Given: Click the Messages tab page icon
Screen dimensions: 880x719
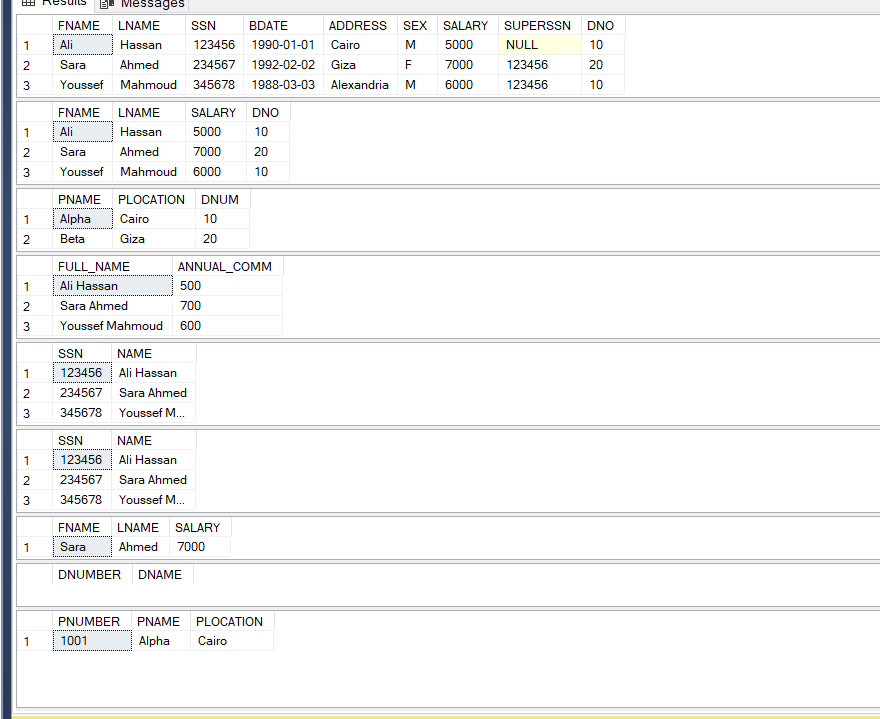Looking at the screenshot, I should [106, 4].
